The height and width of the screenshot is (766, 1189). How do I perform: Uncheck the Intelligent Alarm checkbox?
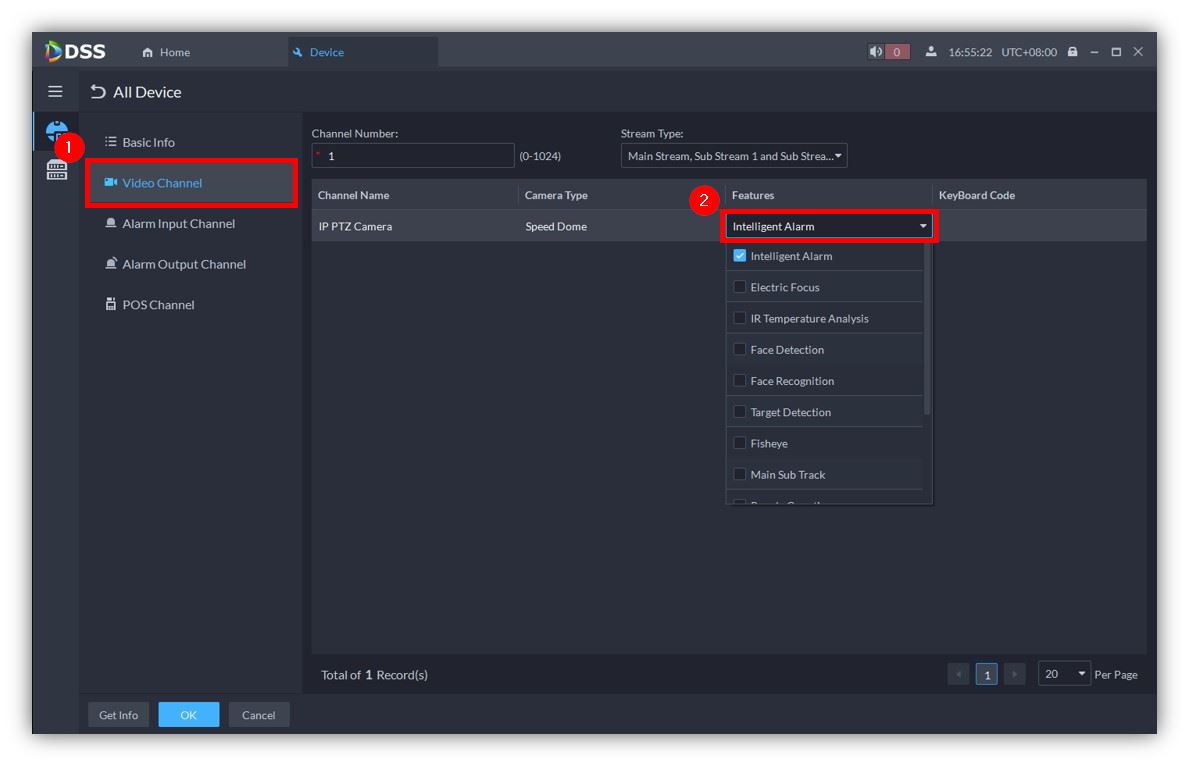pos(740,256)
